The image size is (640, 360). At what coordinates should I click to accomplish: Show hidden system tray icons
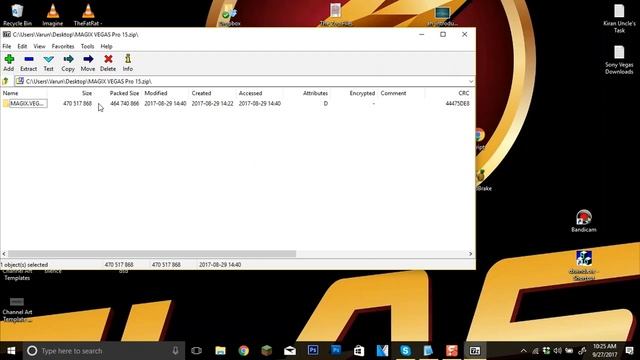[x=523, y=351]
